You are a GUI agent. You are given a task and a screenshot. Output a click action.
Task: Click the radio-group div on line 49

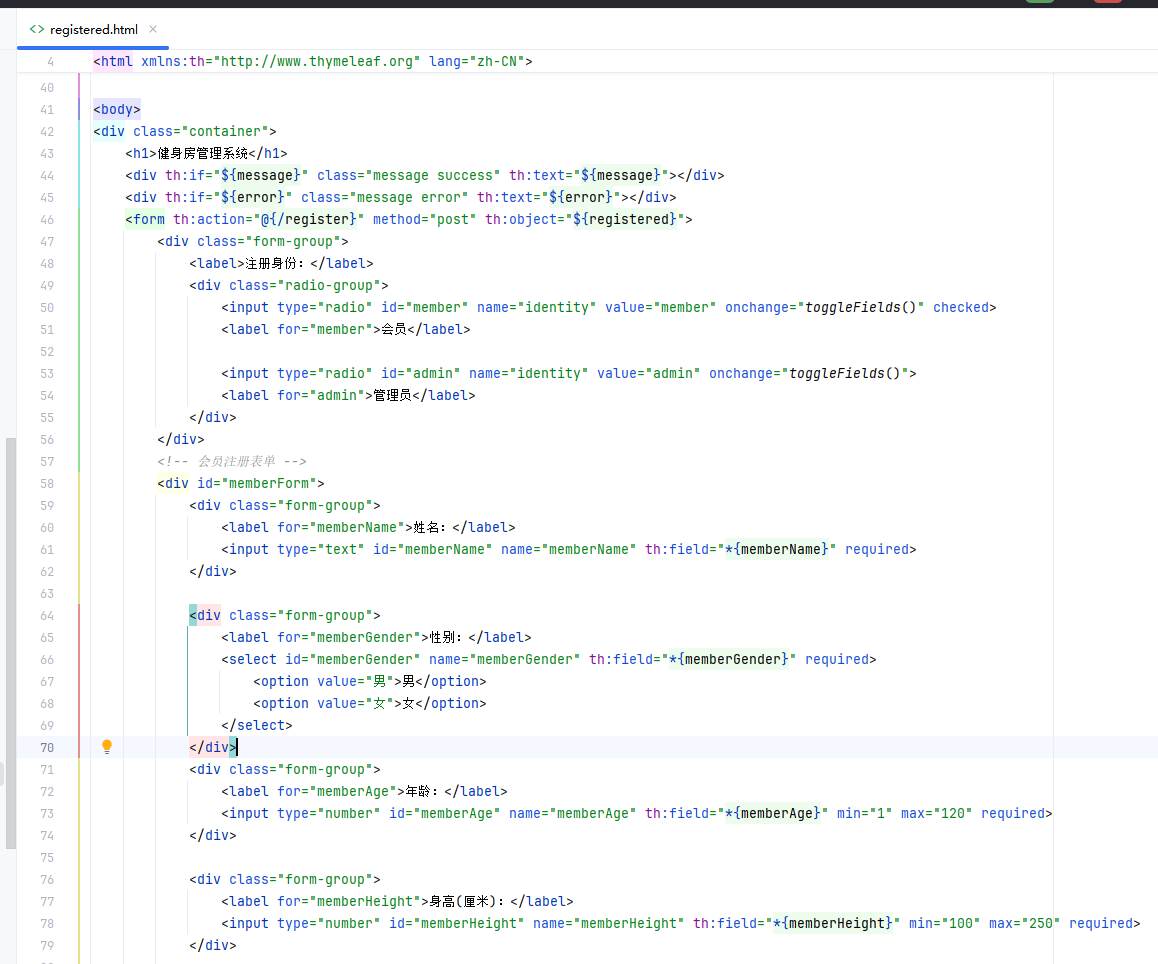[x=289, y=286]
